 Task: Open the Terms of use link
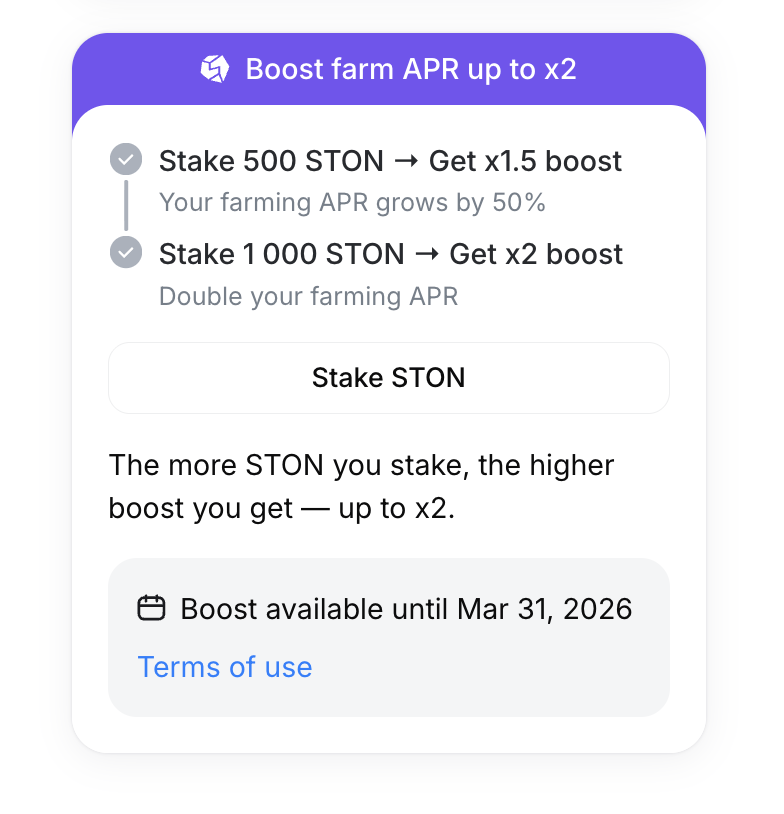click(225, 667)
